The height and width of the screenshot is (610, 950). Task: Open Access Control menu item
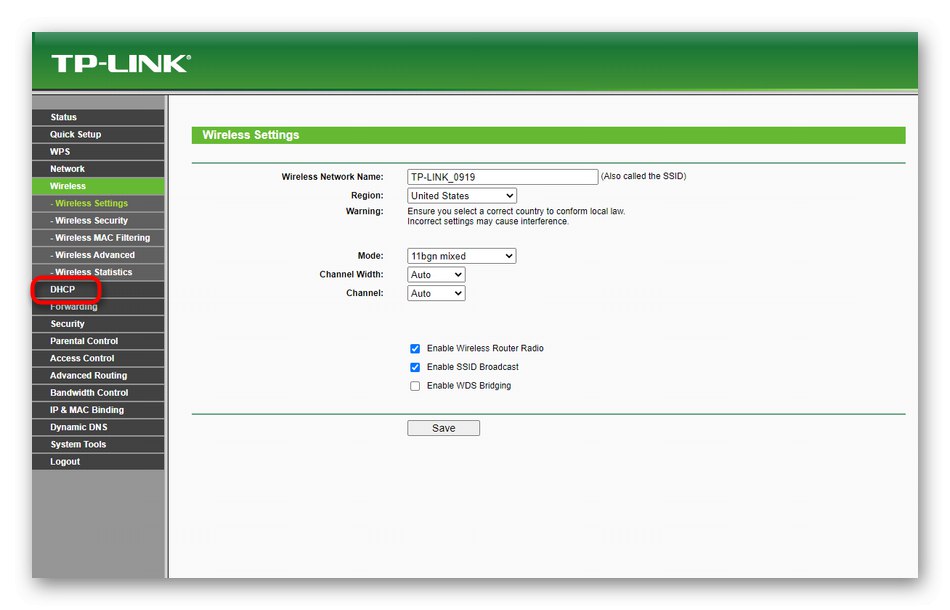98,359
